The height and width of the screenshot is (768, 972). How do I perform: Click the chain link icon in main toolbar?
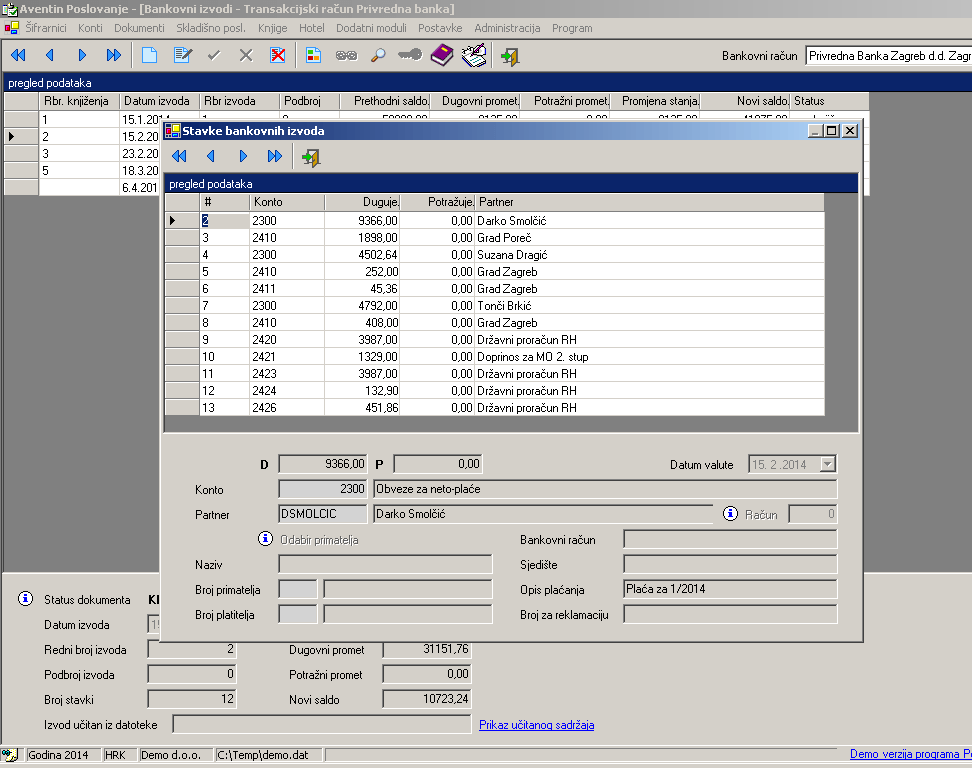346,56
